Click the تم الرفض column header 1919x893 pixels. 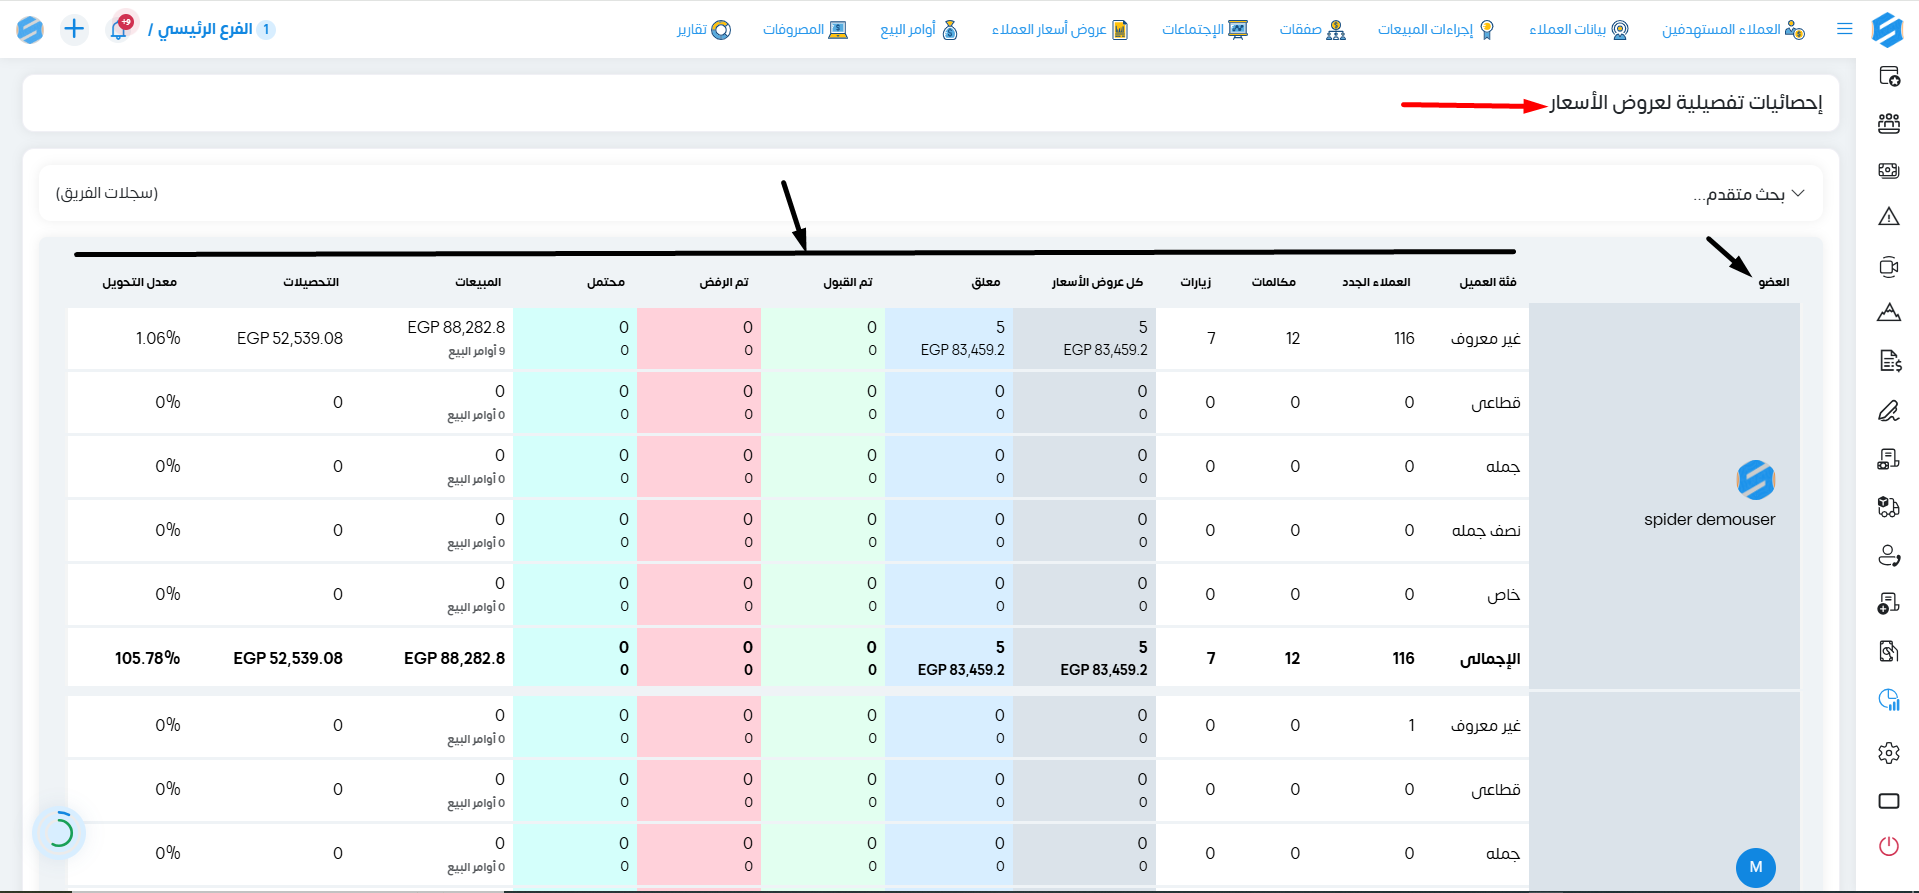(x=724, y=282)
